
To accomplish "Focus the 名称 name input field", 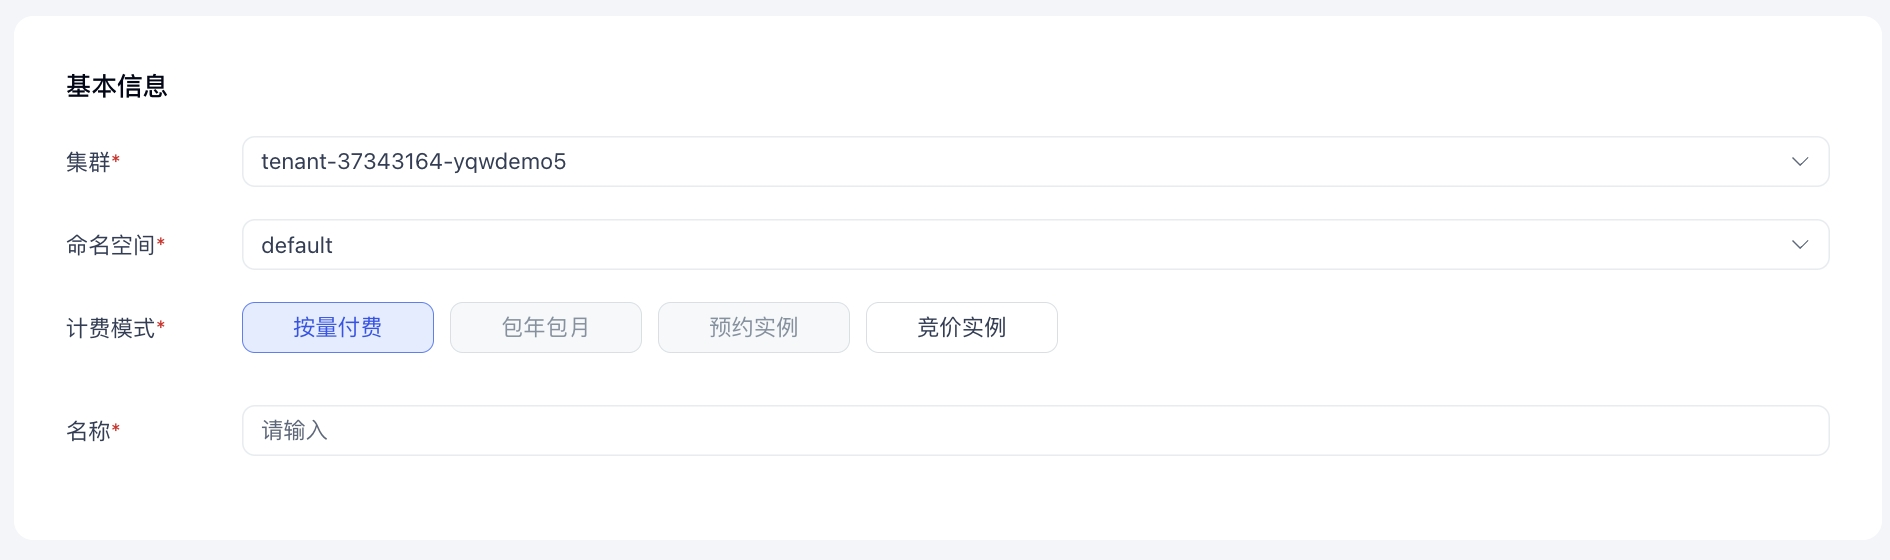I will click(x=1035, y=431).
